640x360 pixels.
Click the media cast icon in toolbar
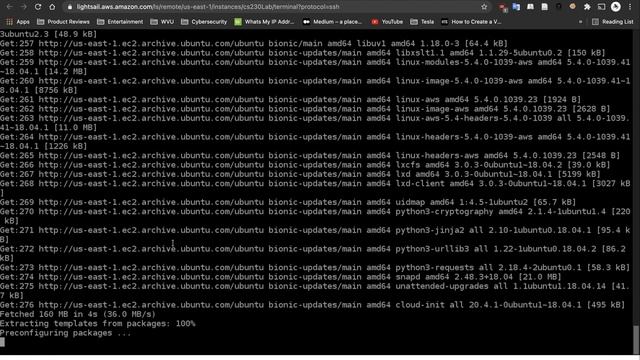601,7
